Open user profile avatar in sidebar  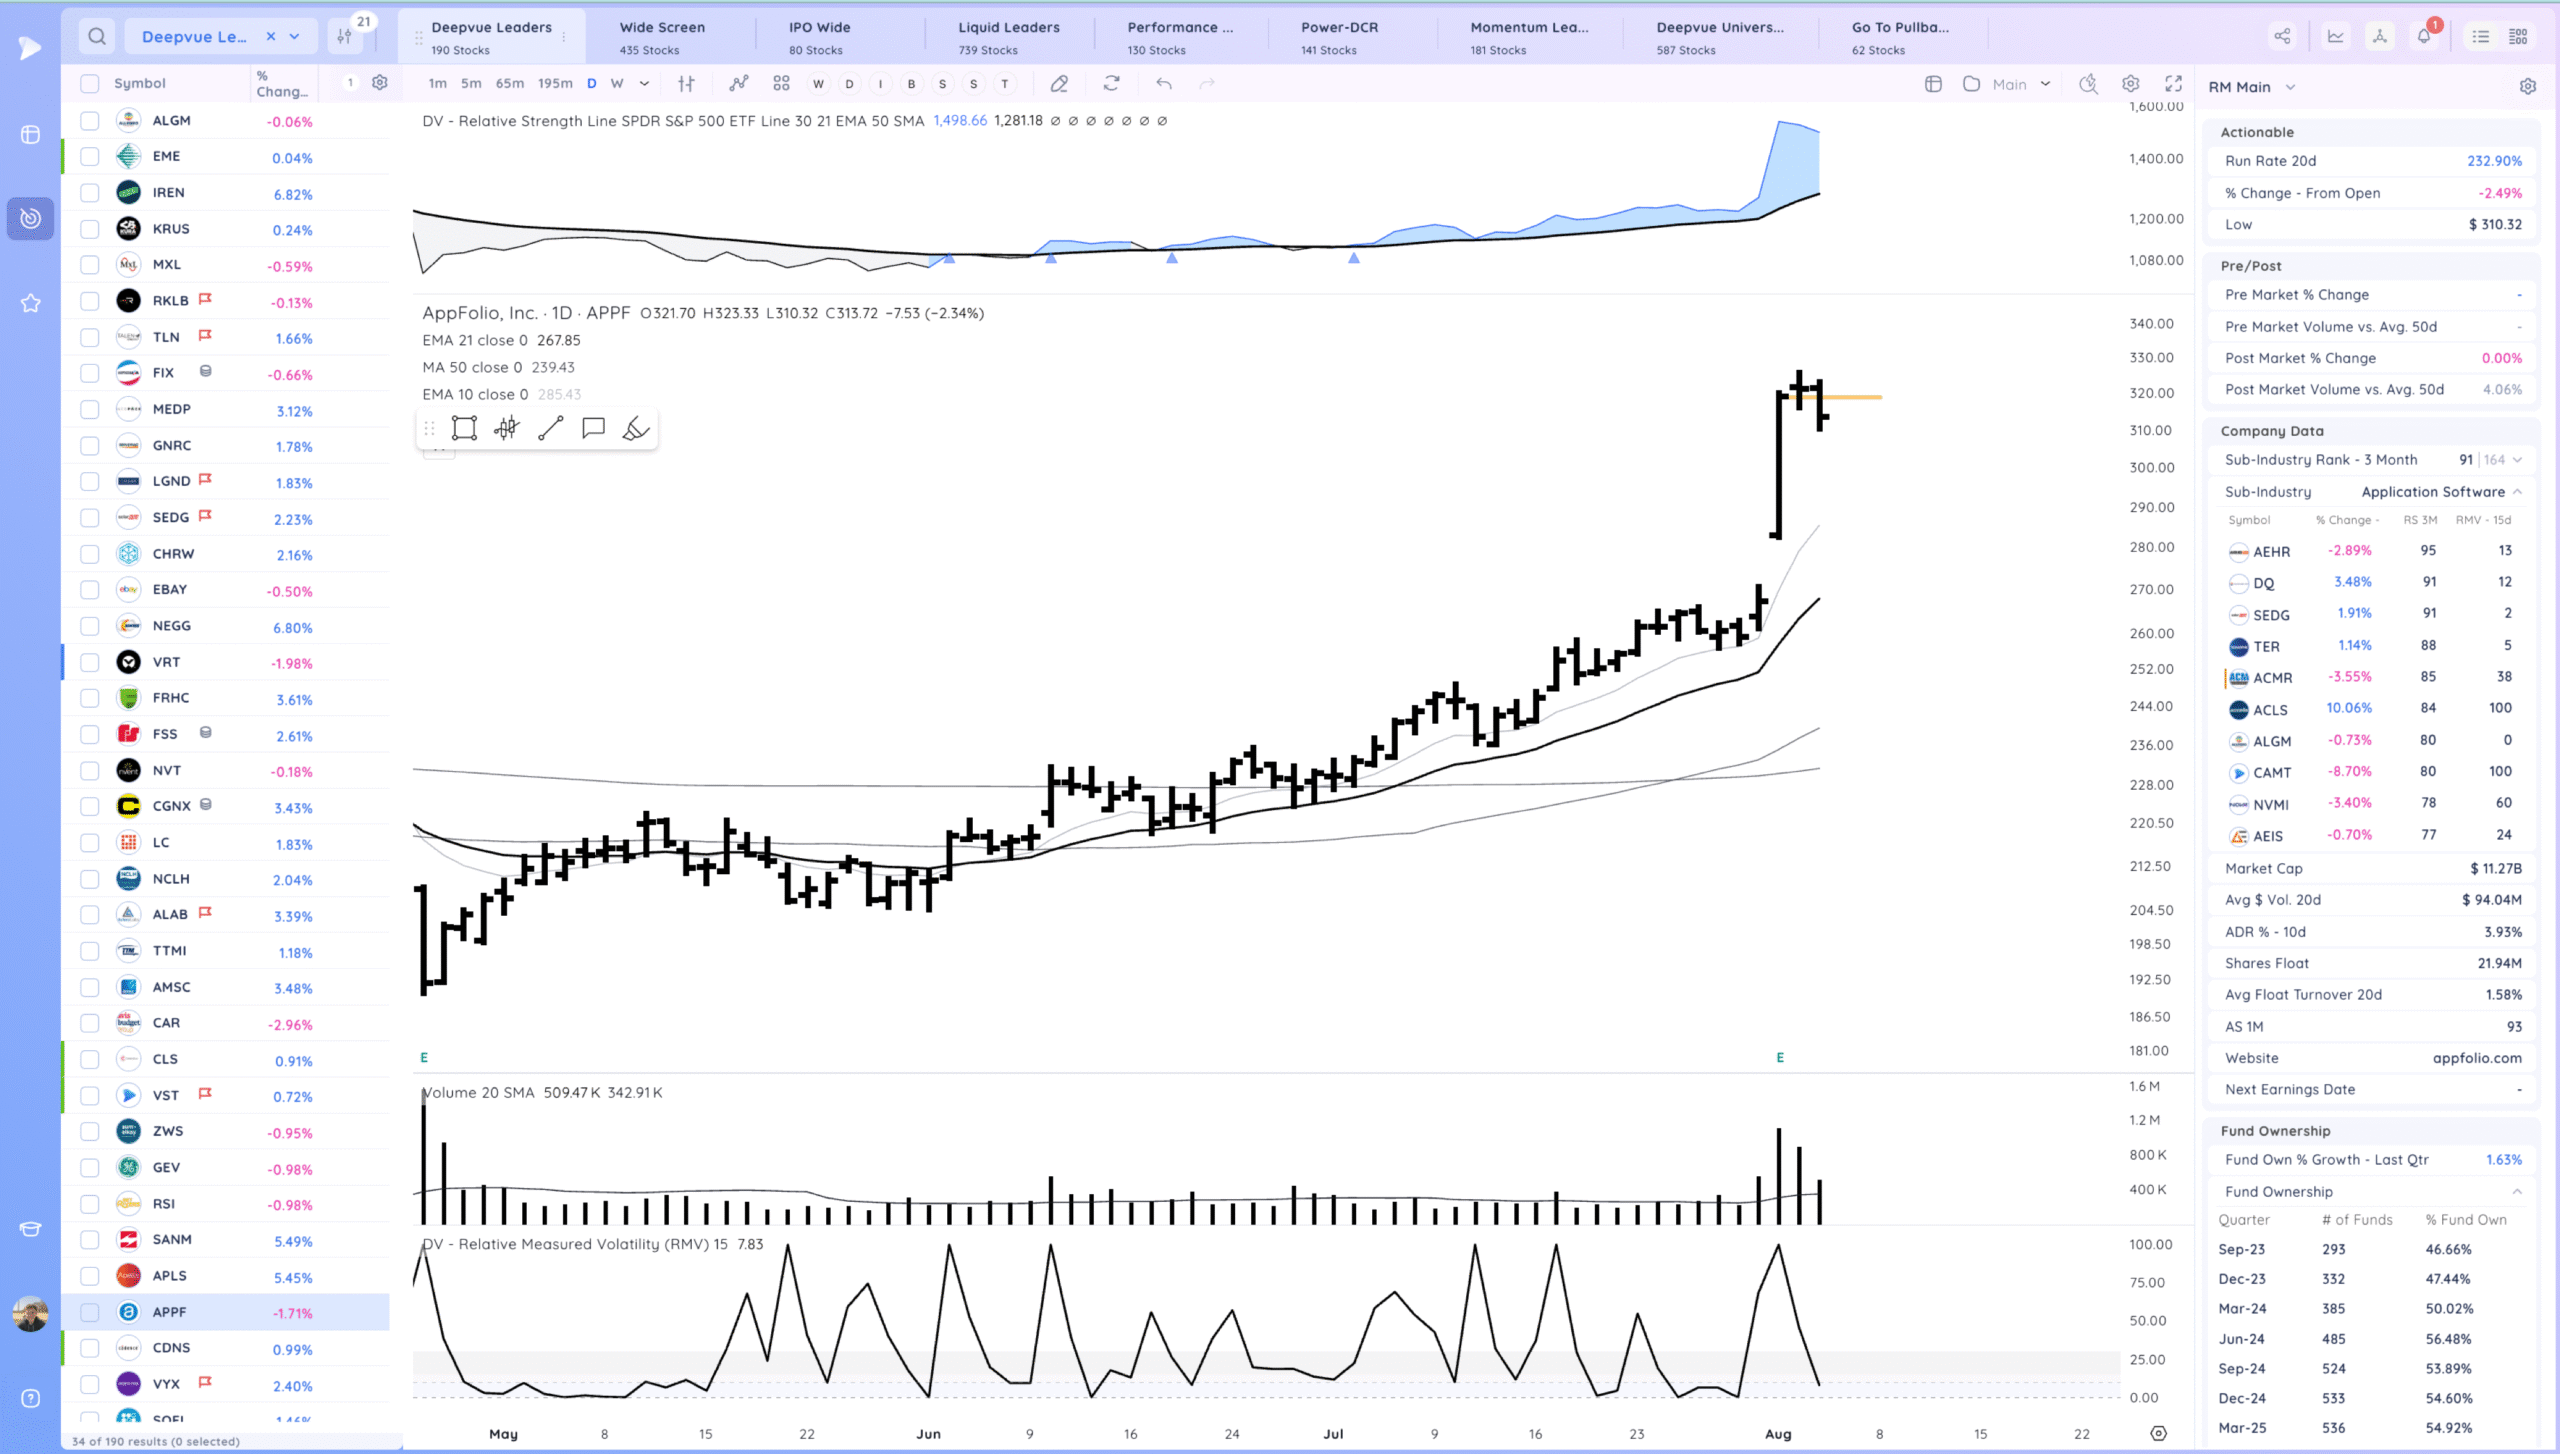point(30,1314)
